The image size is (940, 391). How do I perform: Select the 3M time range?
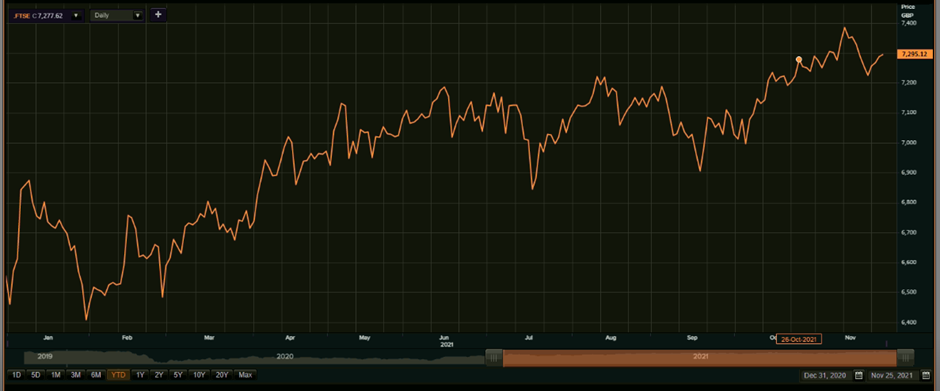point(76,375)
